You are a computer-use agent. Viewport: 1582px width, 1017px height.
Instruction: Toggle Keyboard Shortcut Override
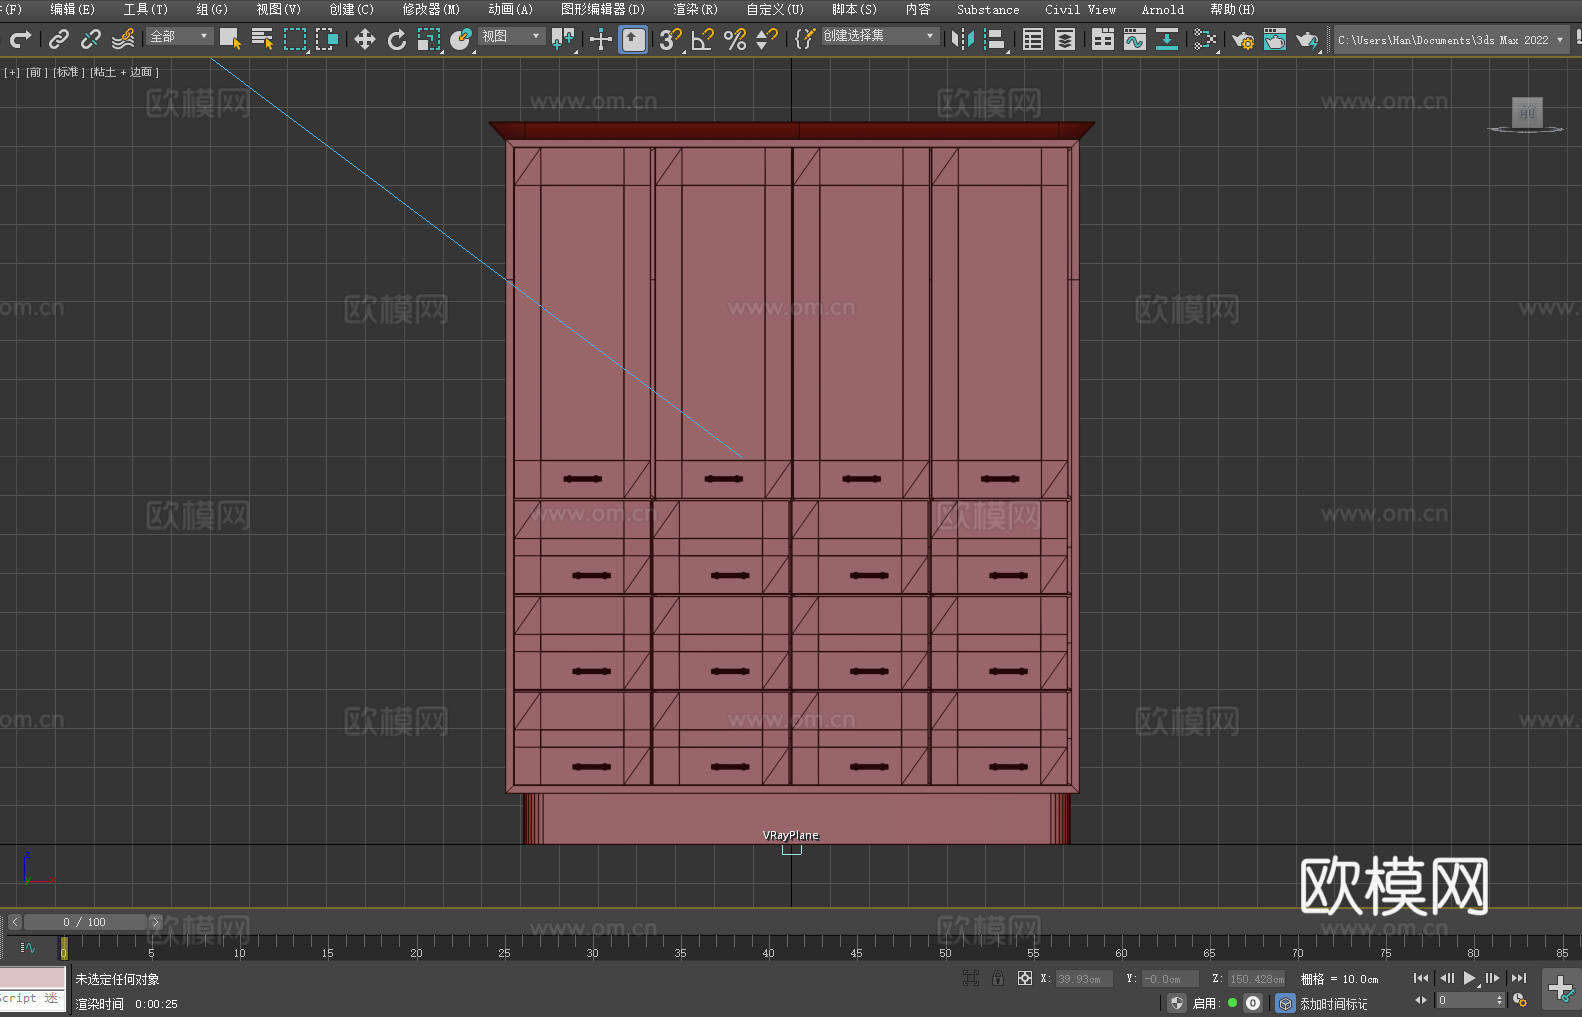tap(633, 39)
